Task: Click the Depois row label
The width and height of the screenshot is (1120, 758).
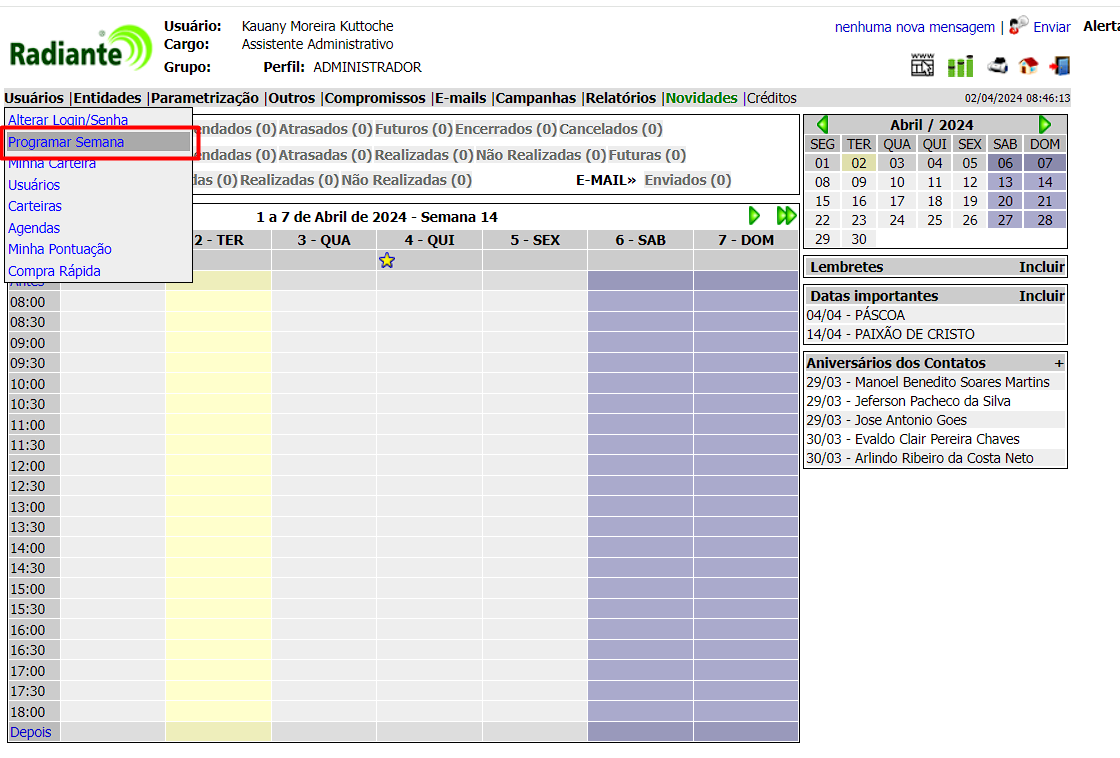Action: (31, 732)
